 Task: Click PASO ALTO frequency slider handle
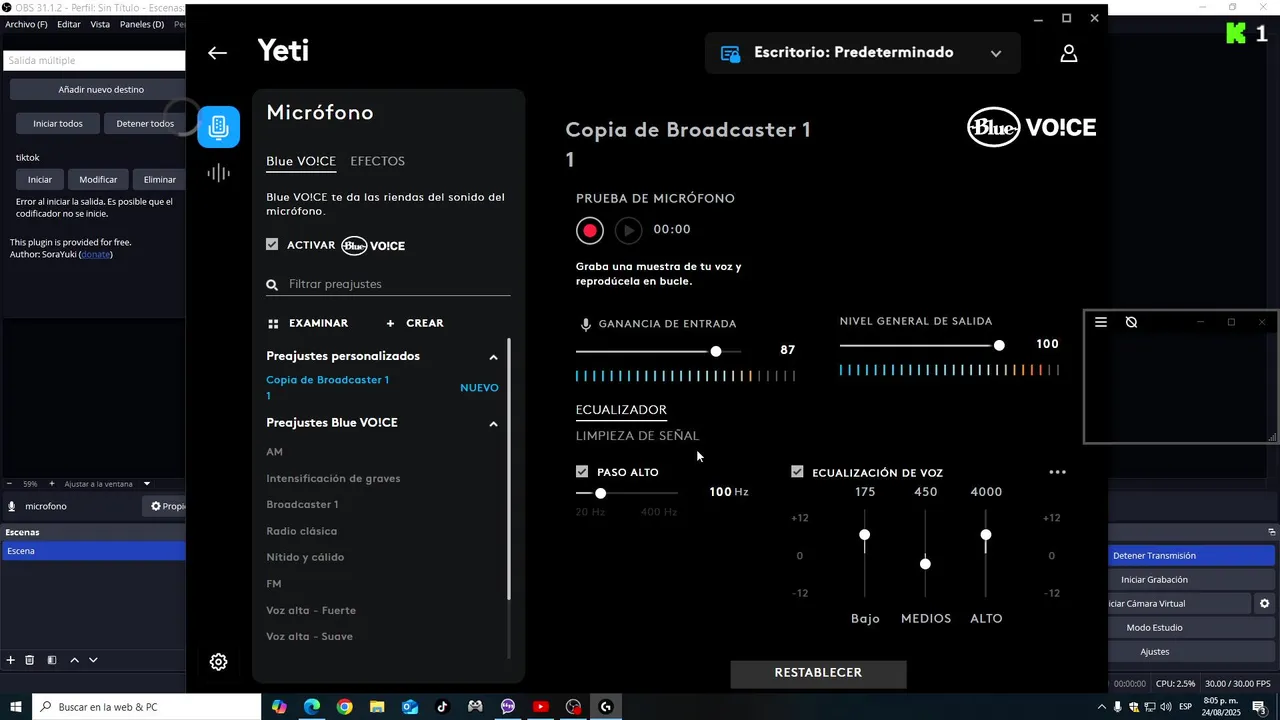pyautogui.click(x=600, y=493)
